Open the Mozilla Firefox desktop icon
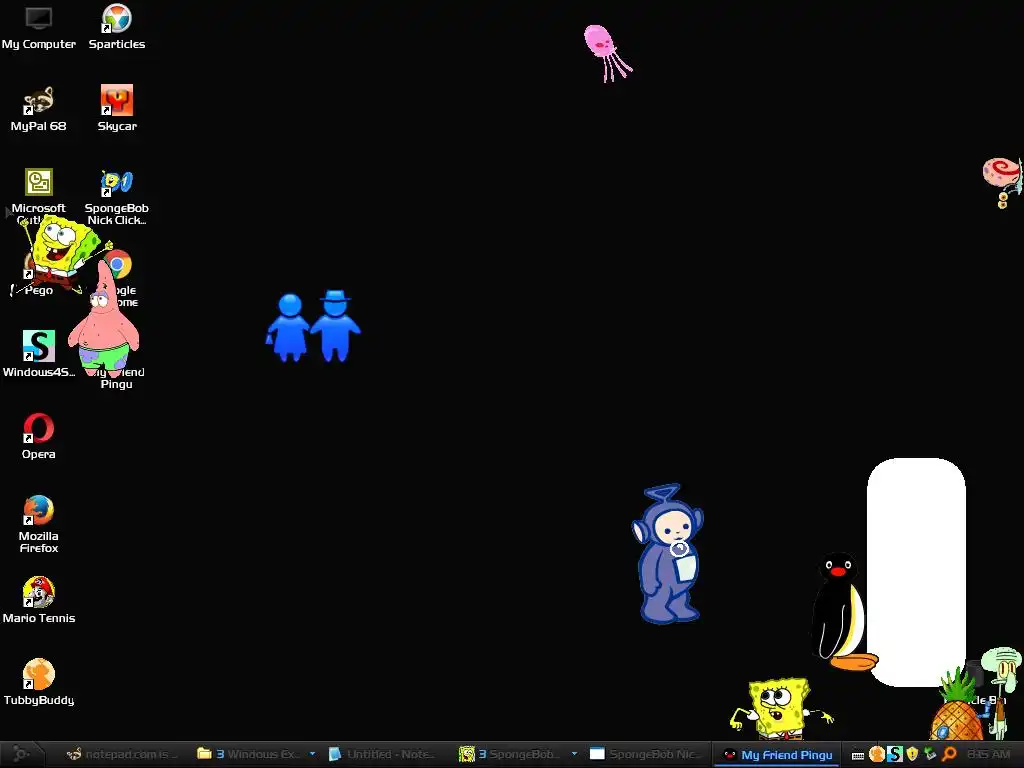The width and height of the screenshot is (1024, 768). pos(39,524)
